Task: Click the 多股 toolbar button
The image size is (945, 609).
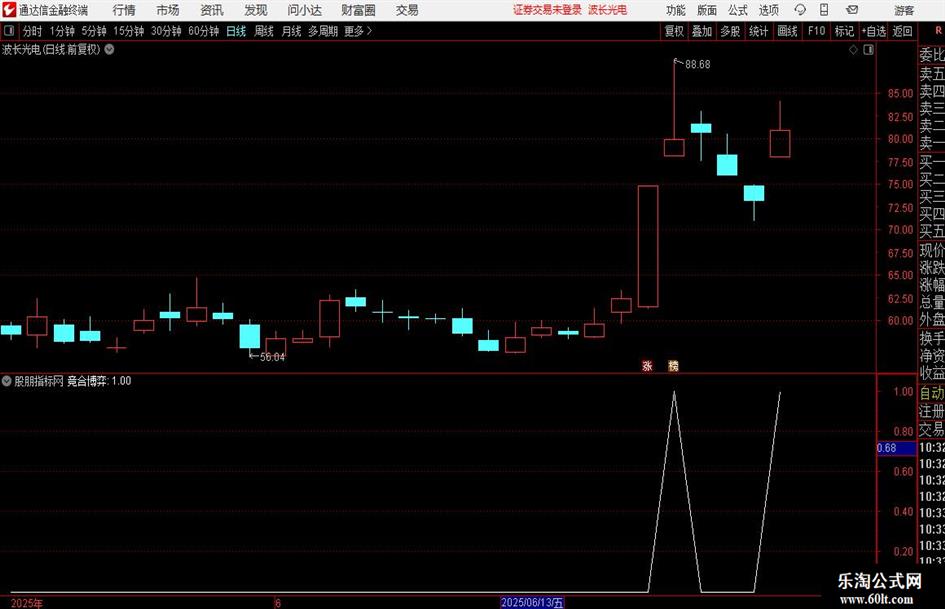Action: 730,31
